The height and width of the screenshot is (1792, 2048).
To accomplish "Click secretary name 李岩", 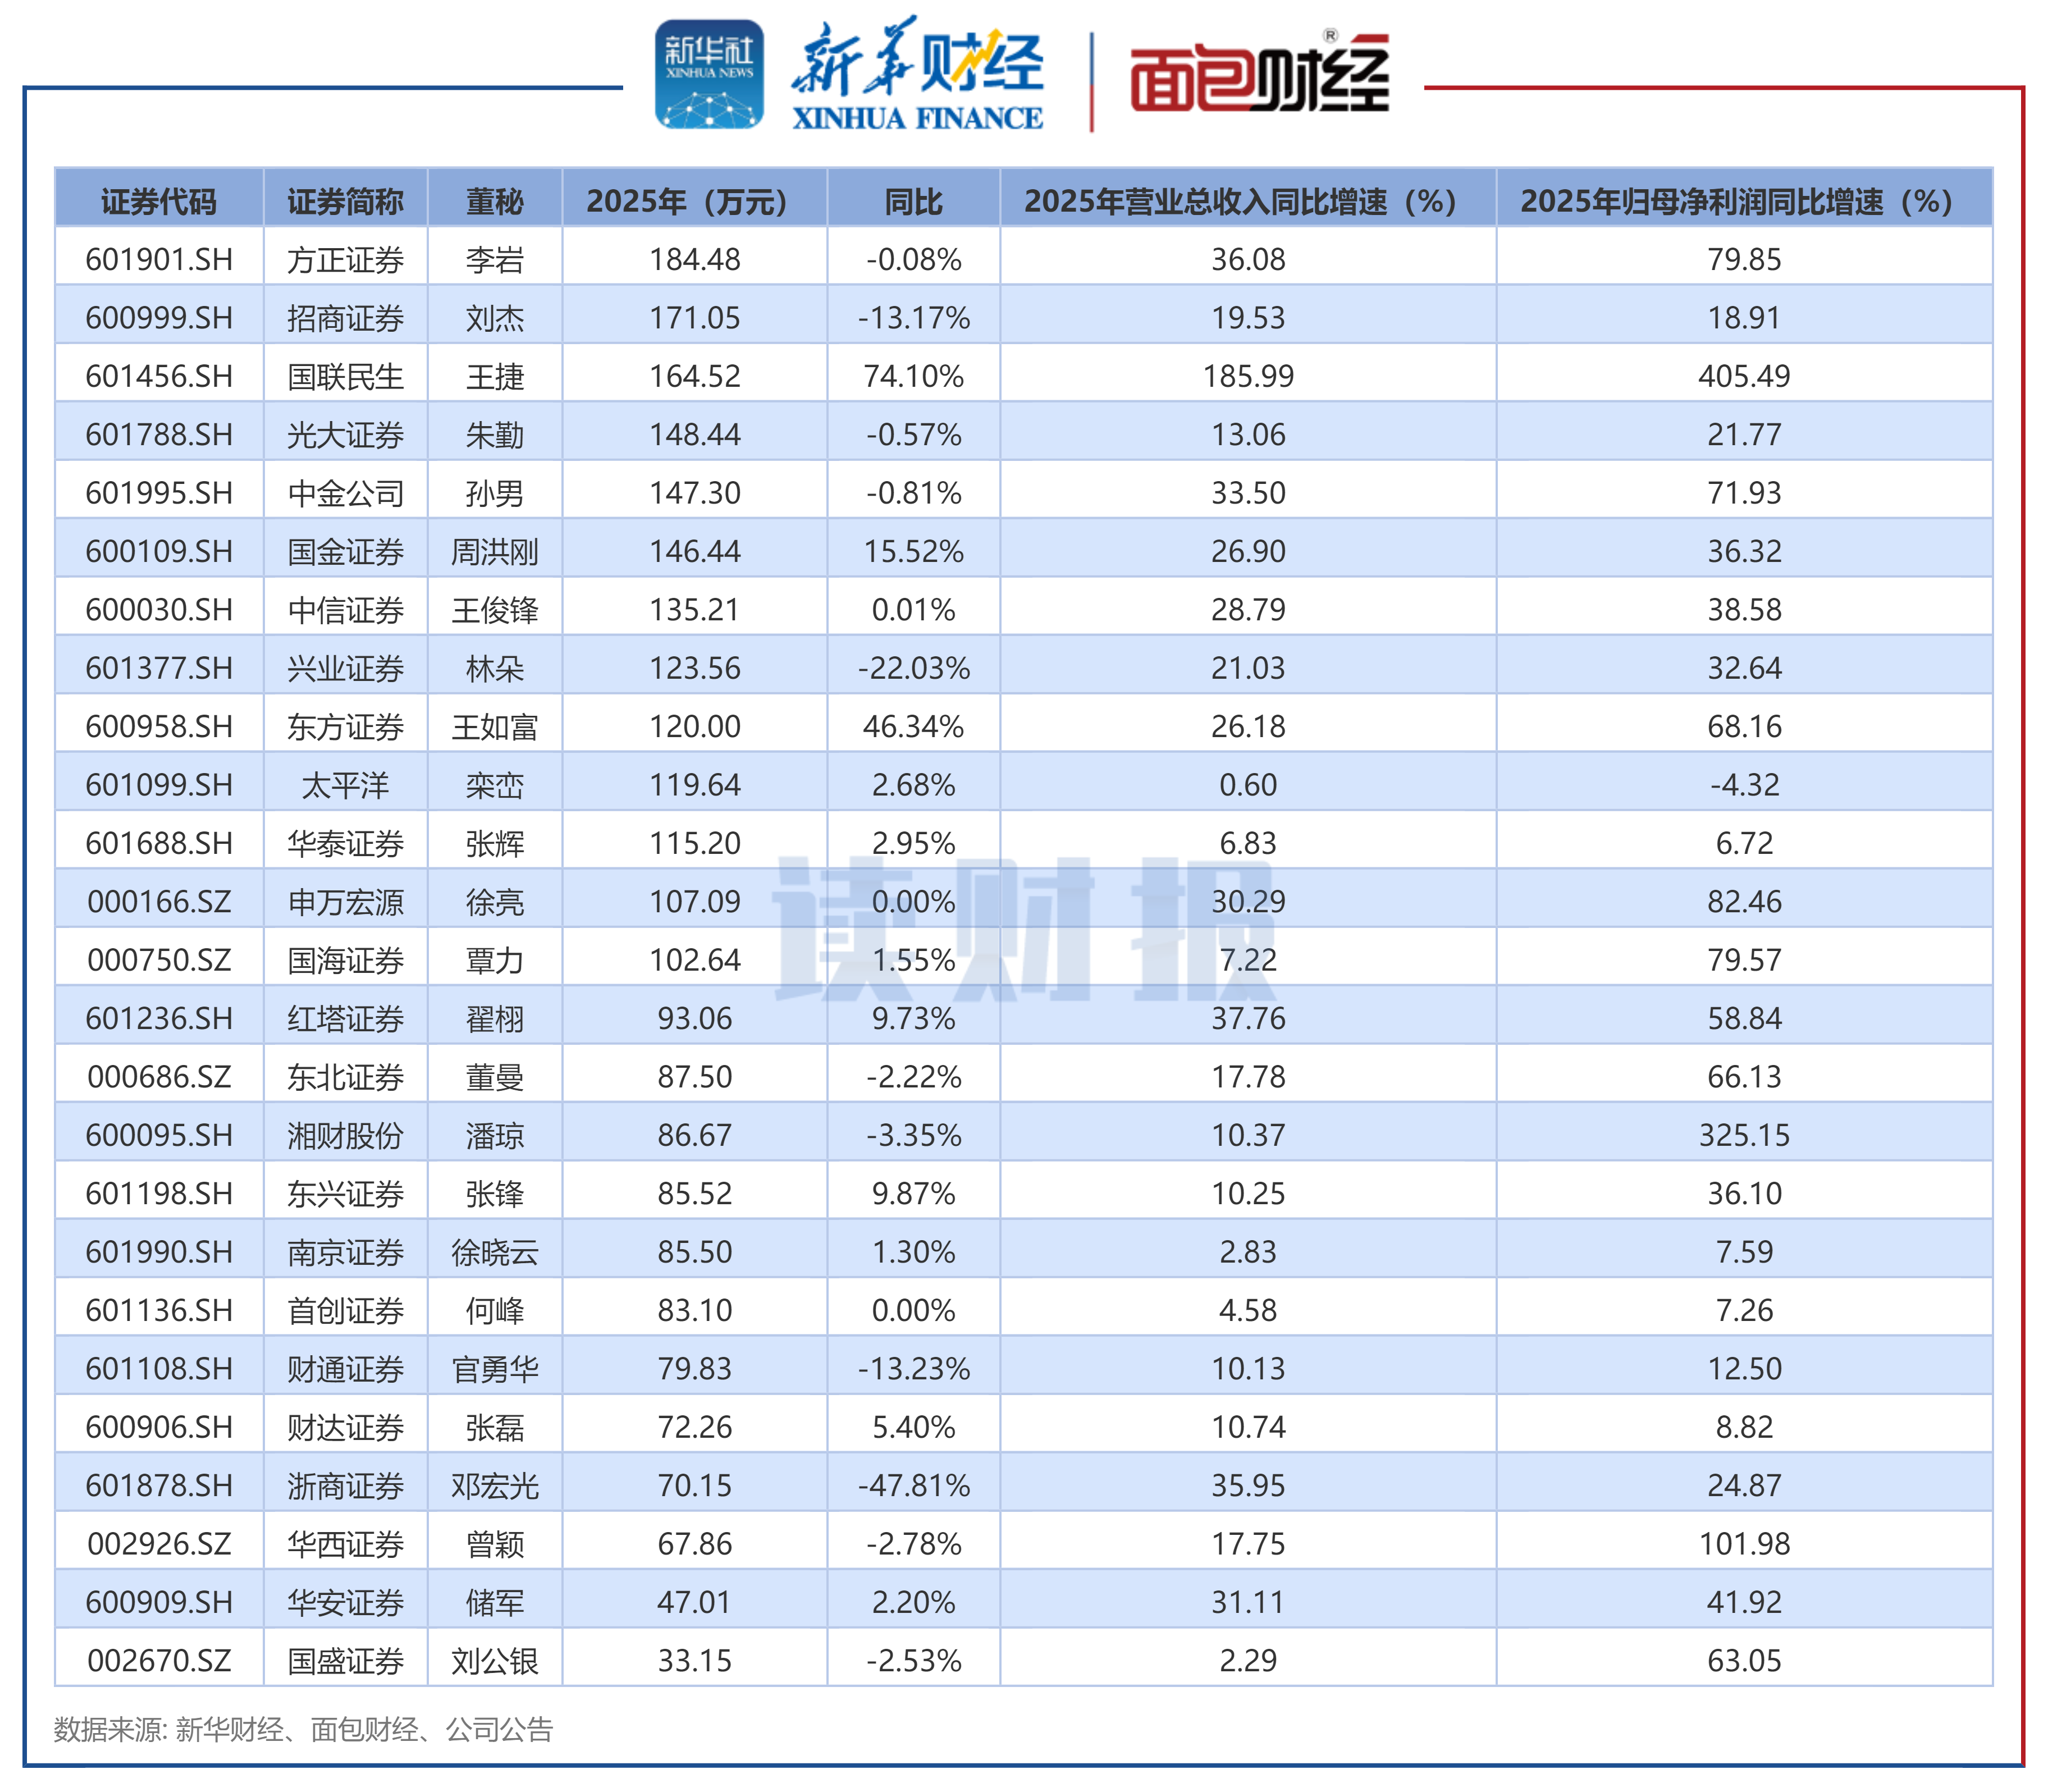I will 494,260.
